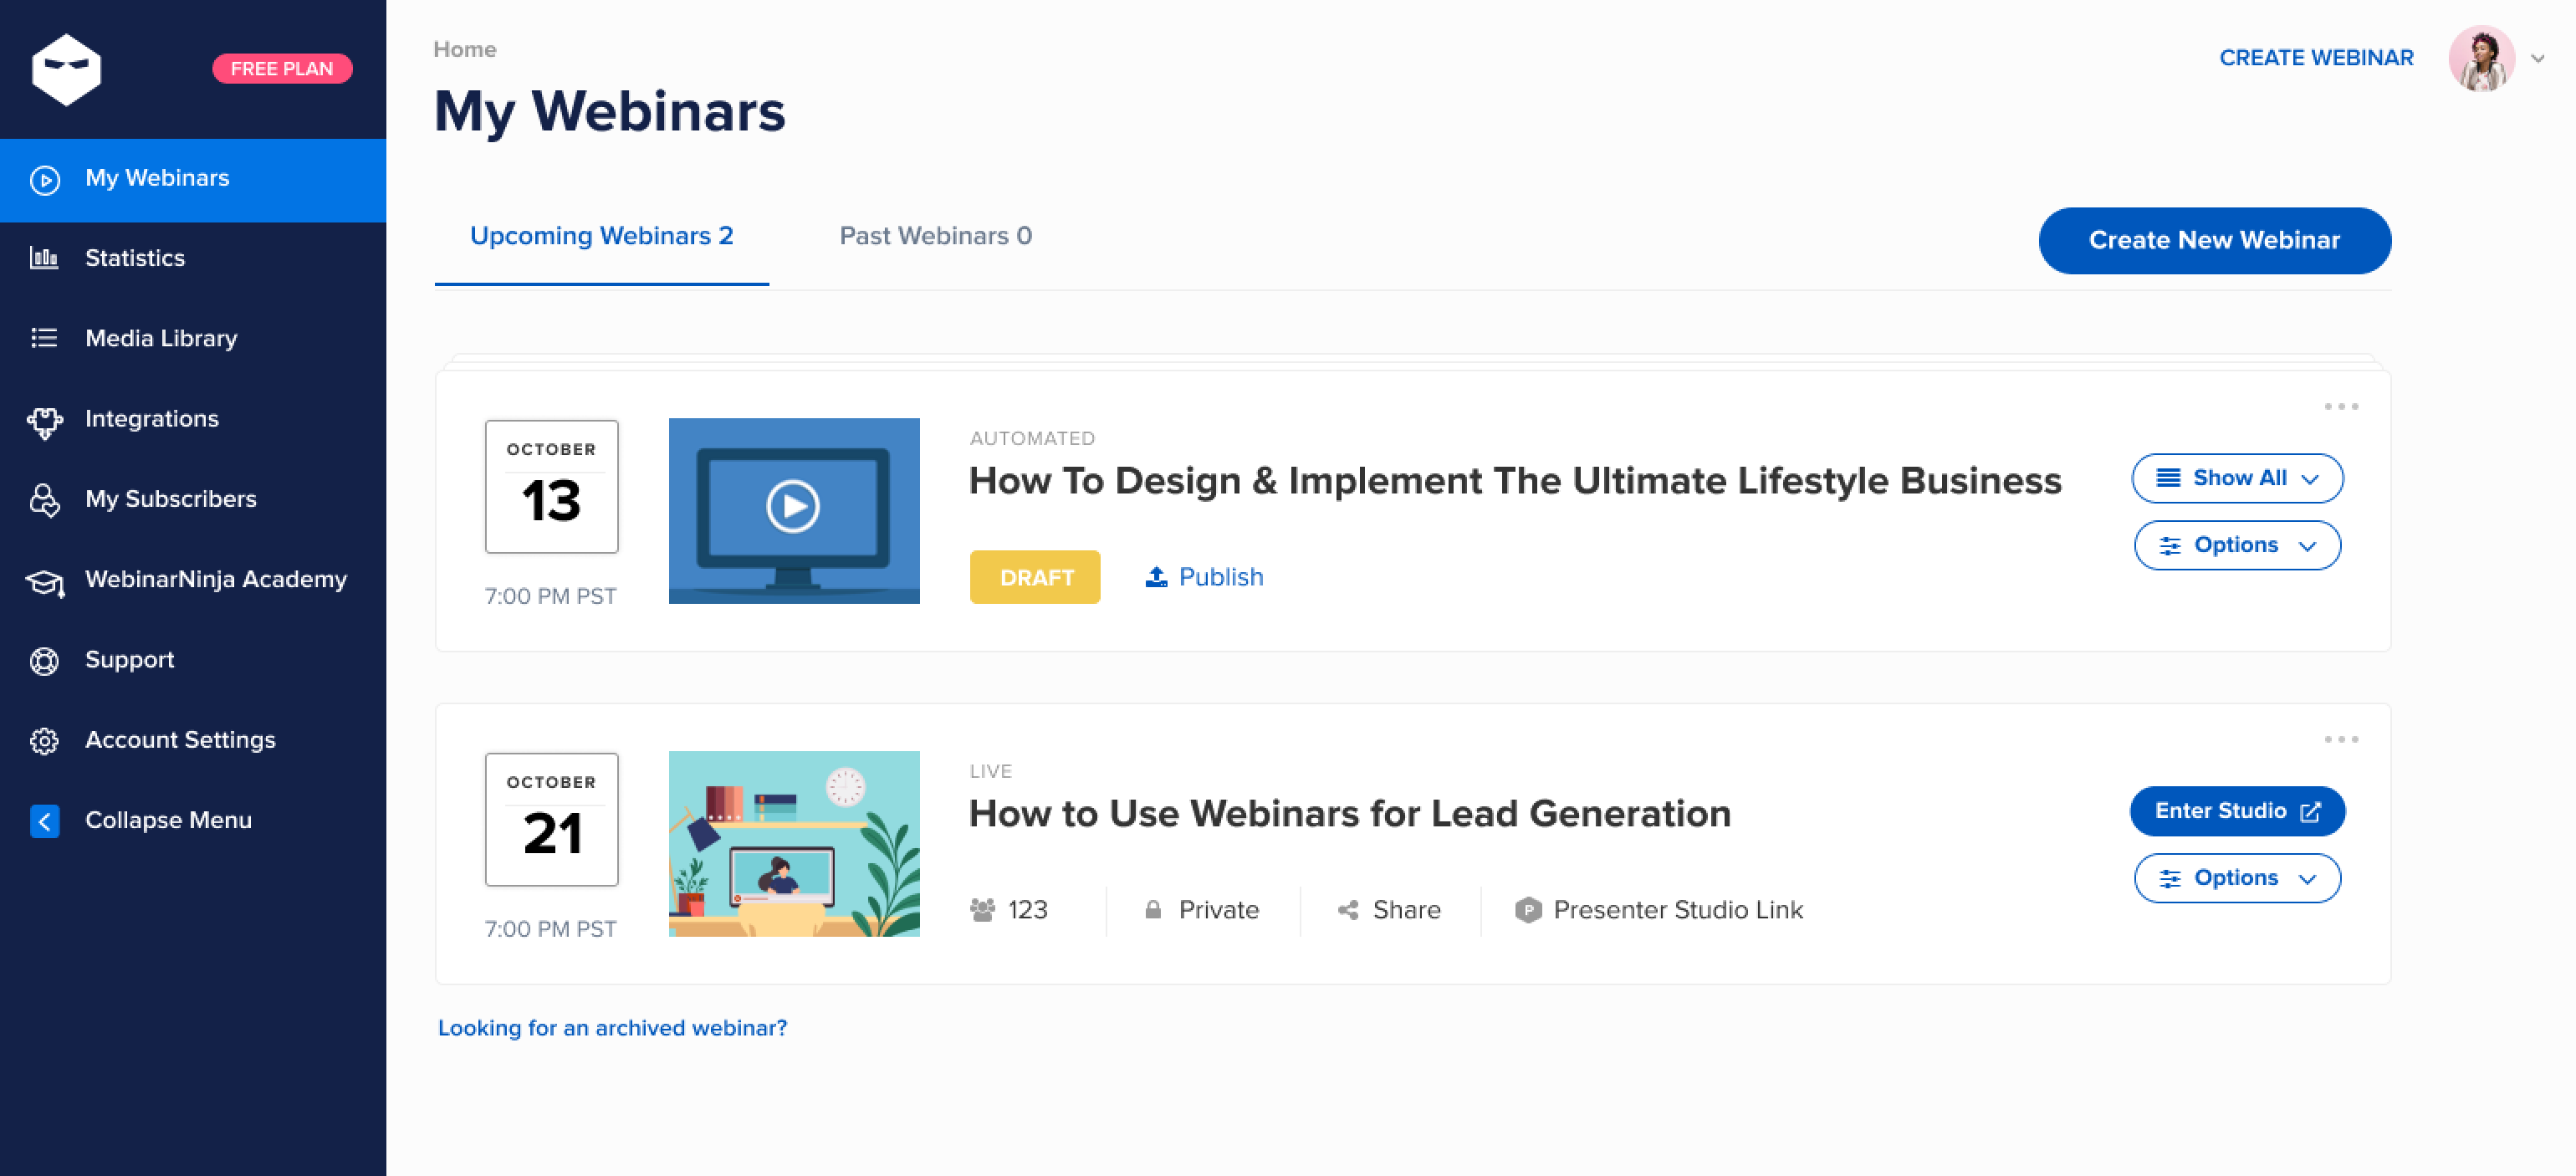The image size is (2576, 1176).
Task: Click the Support lifebuoy icon
Action: pos(44,661)
